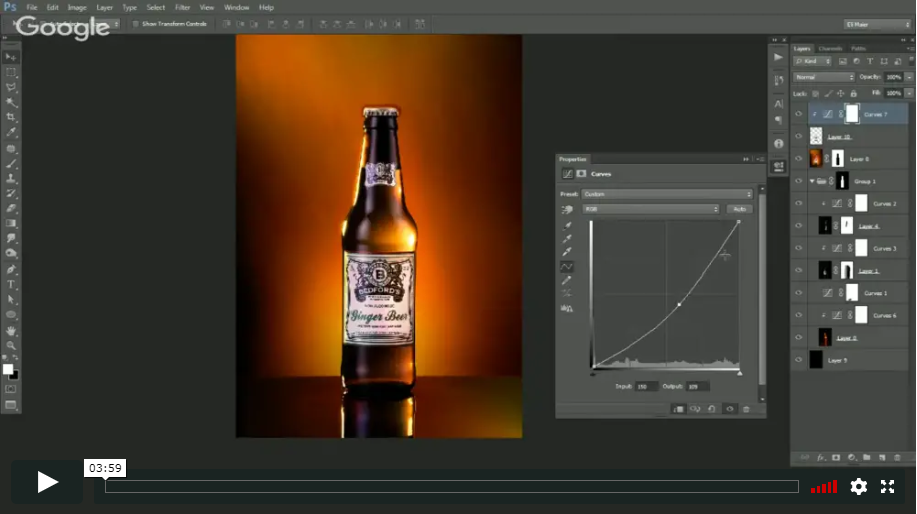This screenshot has width=917, height=514.
Task: Play the video
Action: point(47,482)
